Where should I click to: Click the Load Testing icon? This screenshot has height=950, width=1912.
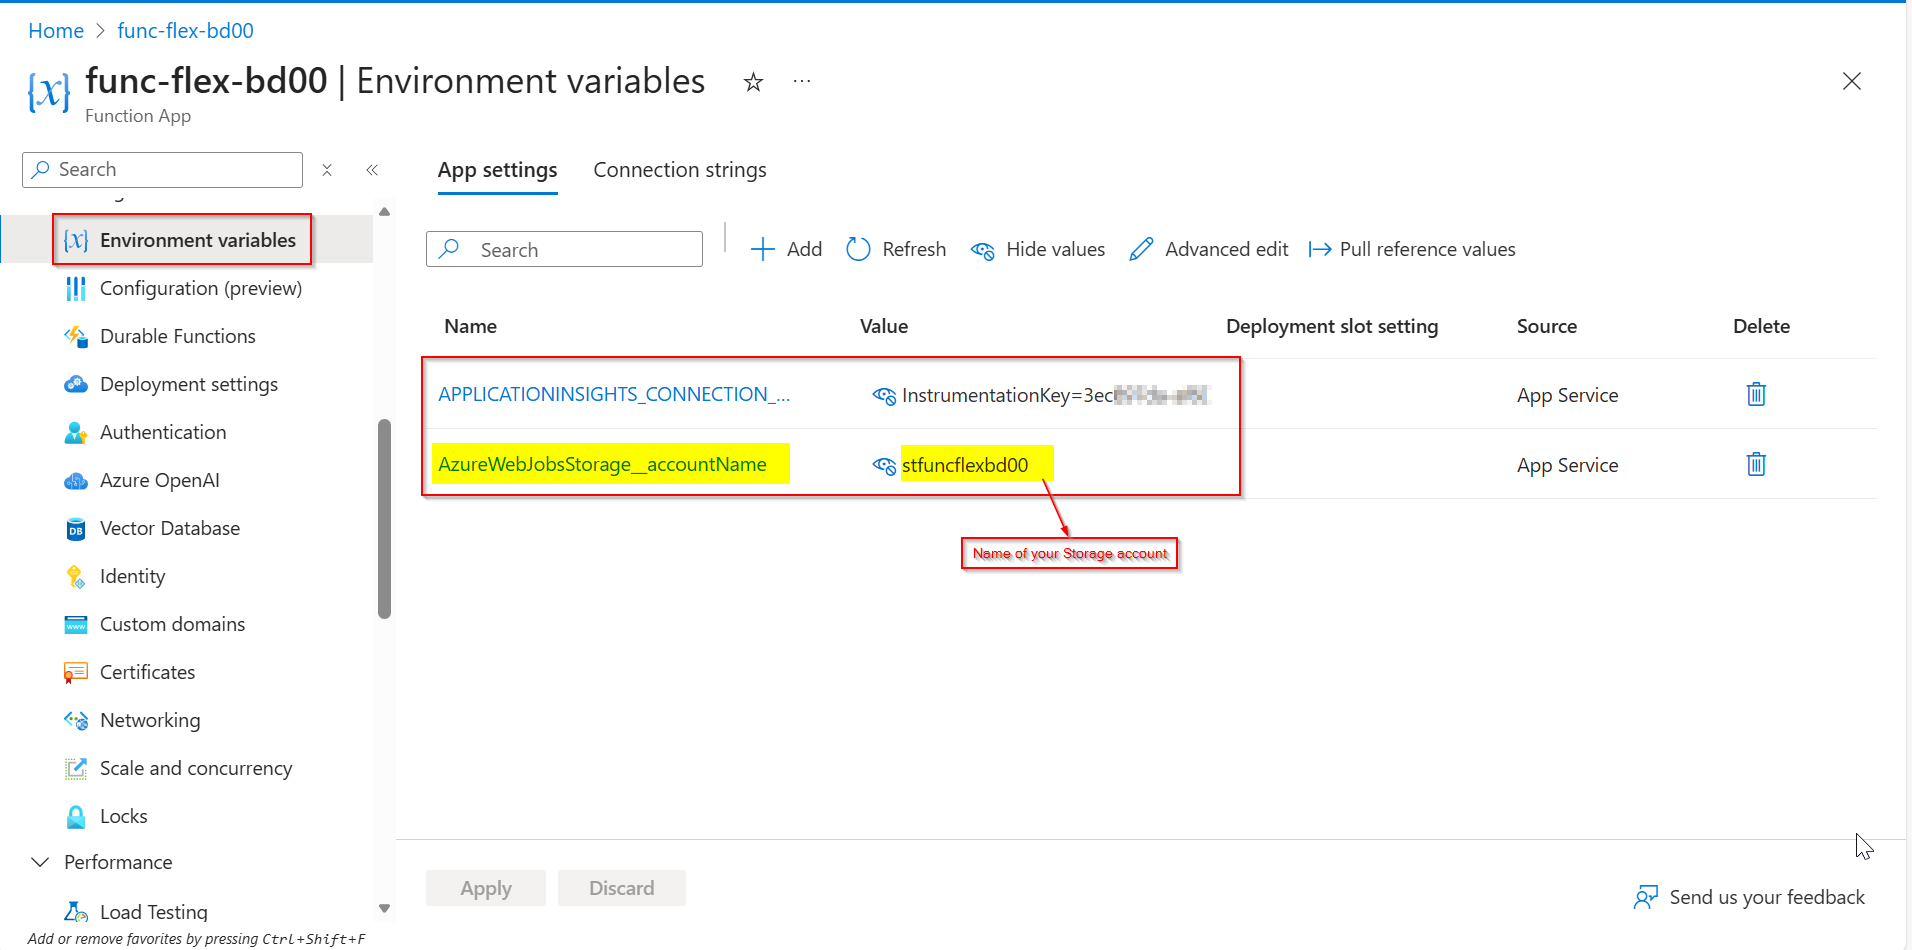pos(76,912)
